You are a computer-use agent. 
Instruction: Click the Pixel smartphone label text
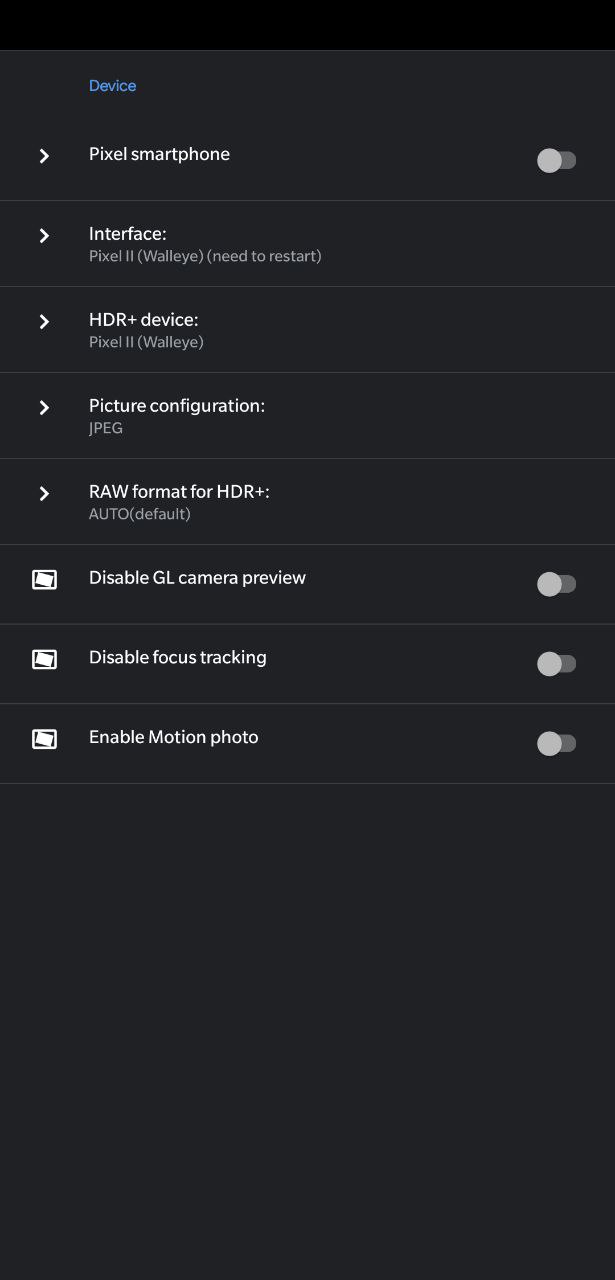[x=159, y=154]
